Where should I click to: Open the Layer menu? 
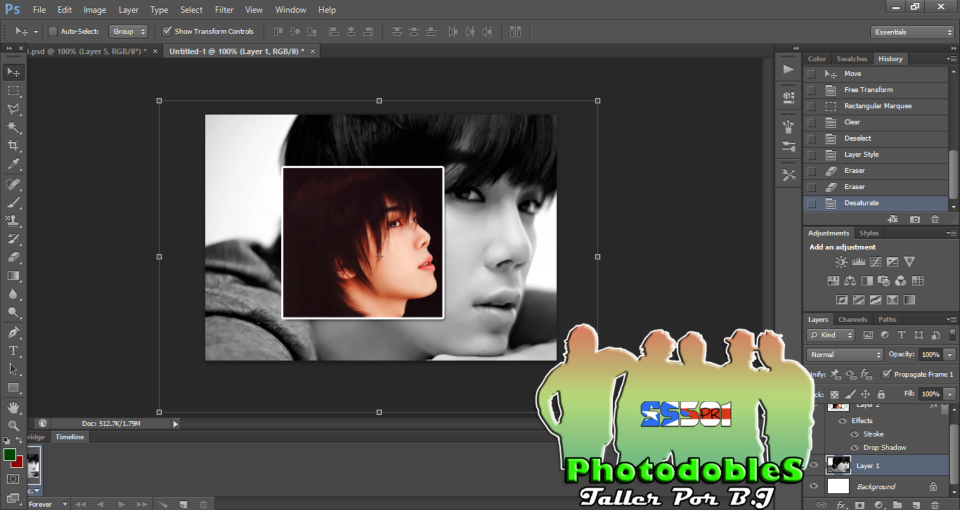coord(128,10)
